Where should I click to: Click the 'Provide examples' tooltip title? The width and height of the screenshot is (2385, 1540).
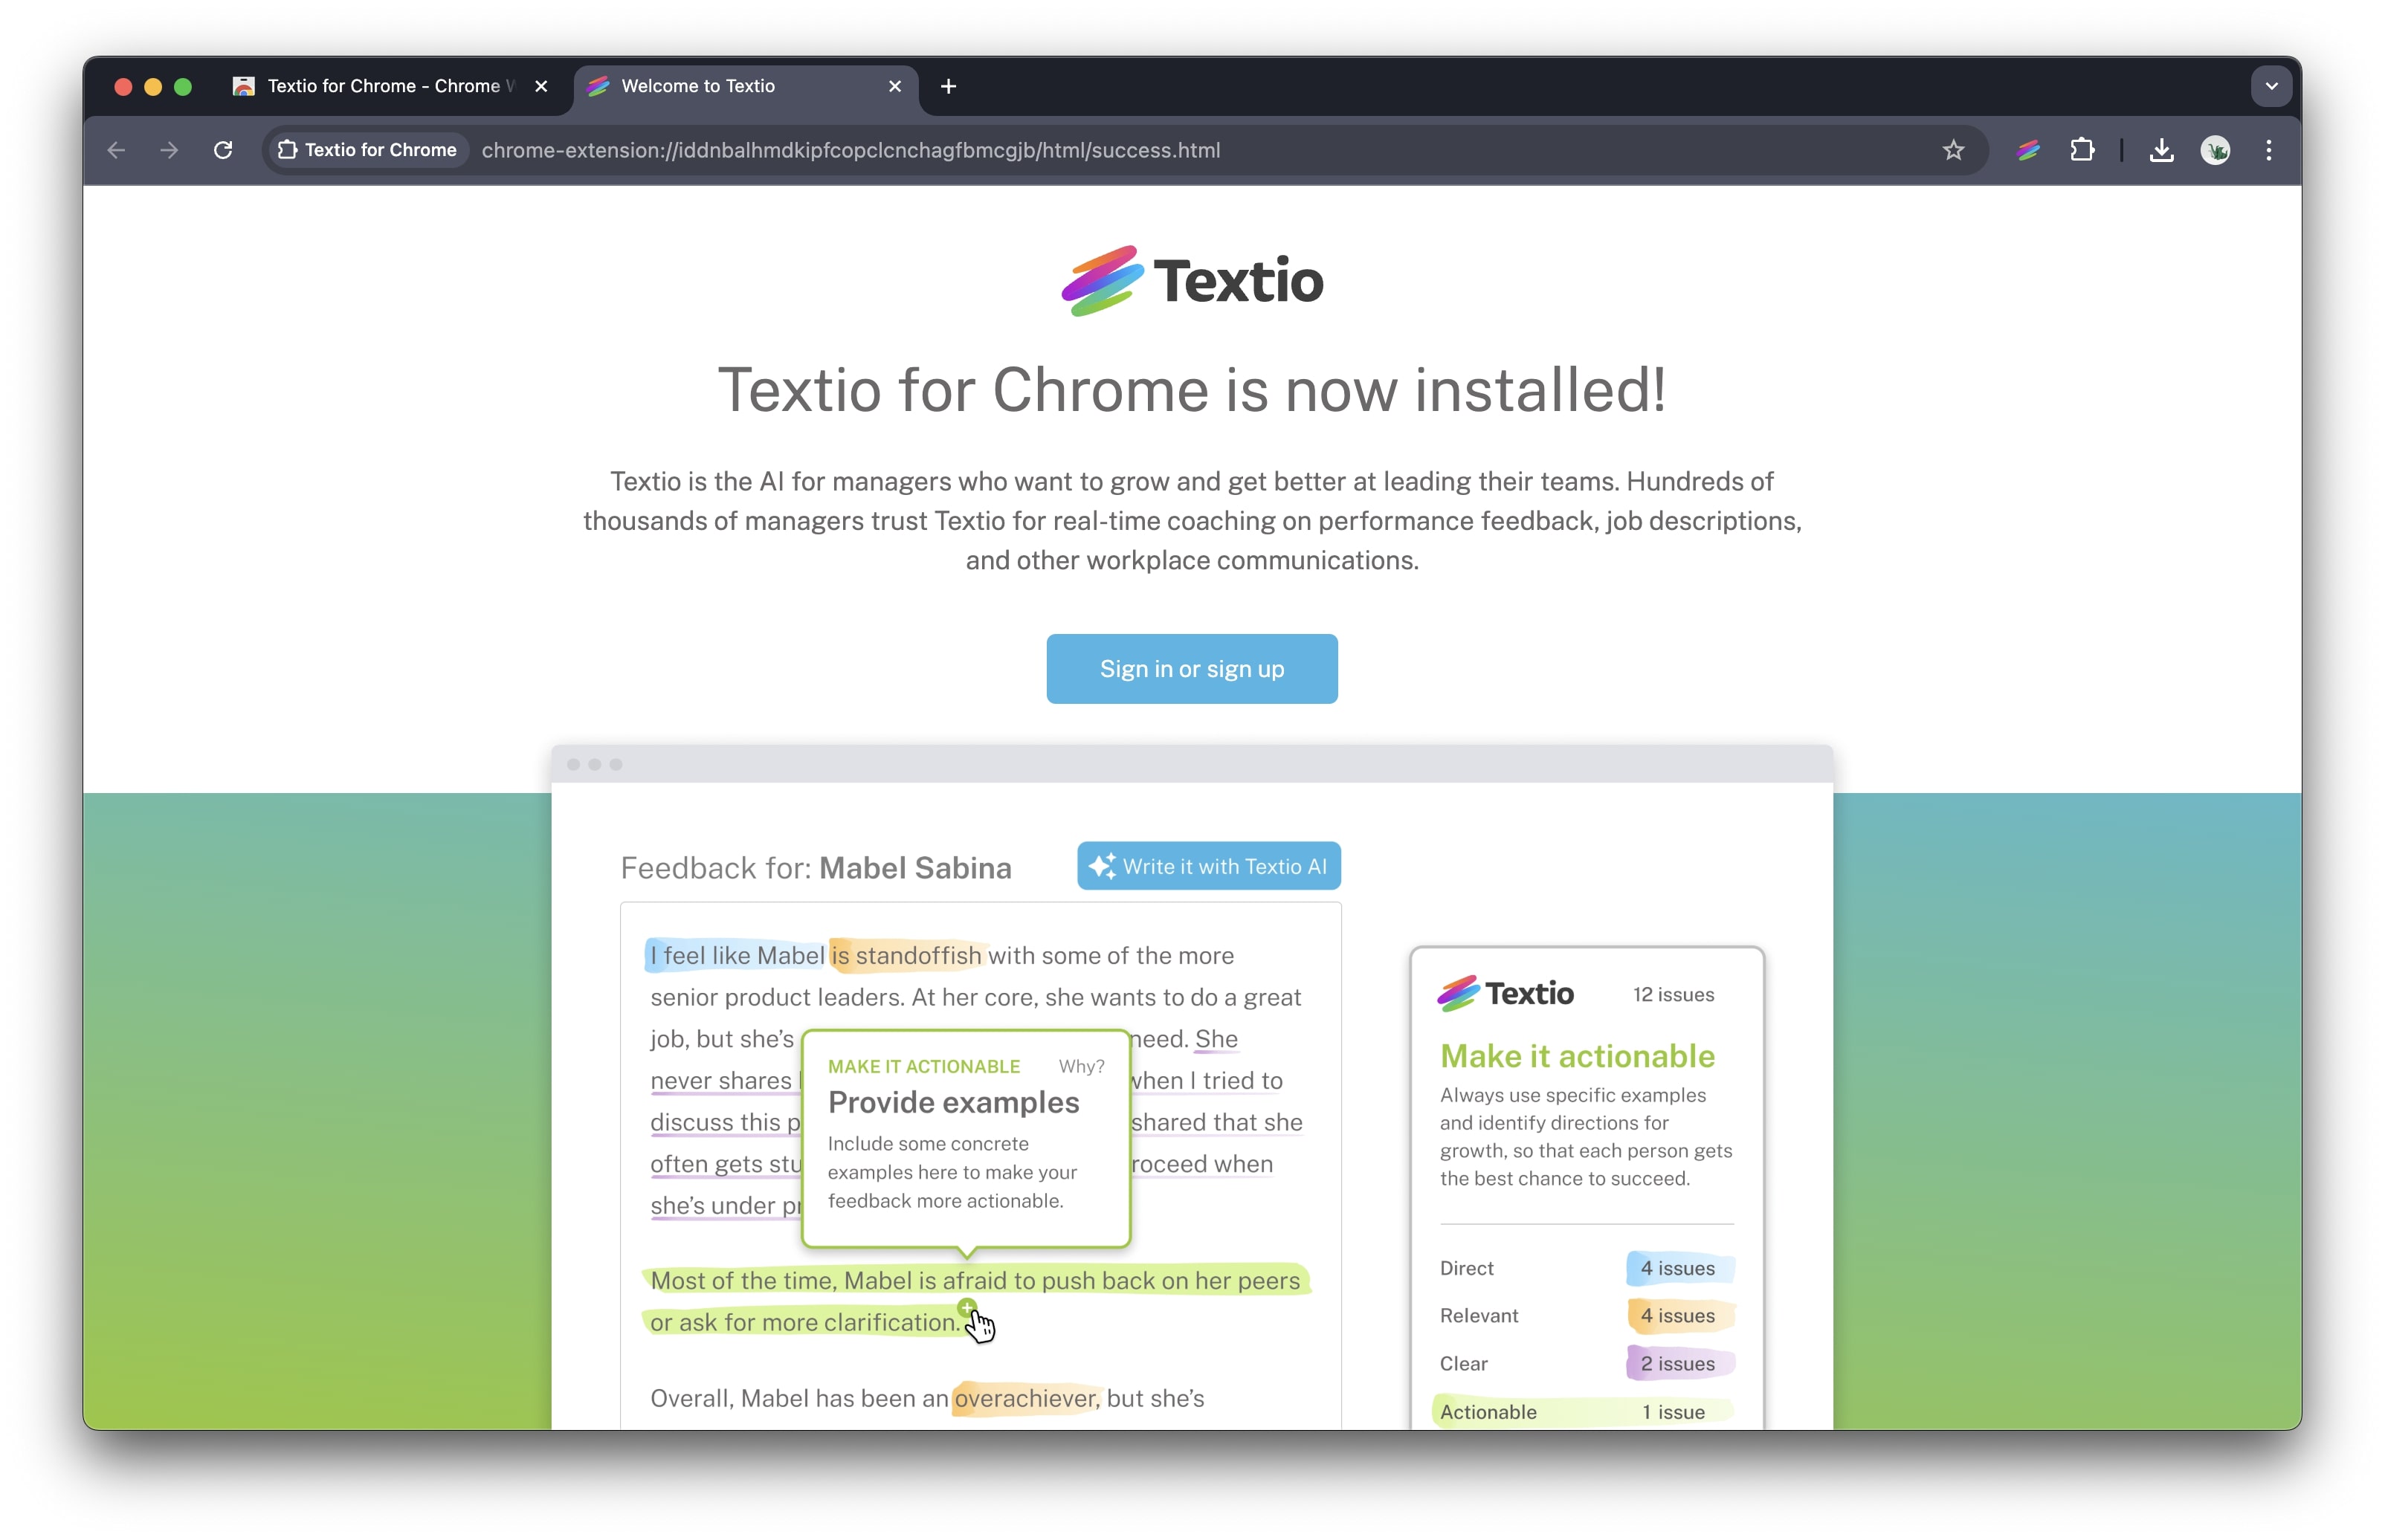[953, 1102]
